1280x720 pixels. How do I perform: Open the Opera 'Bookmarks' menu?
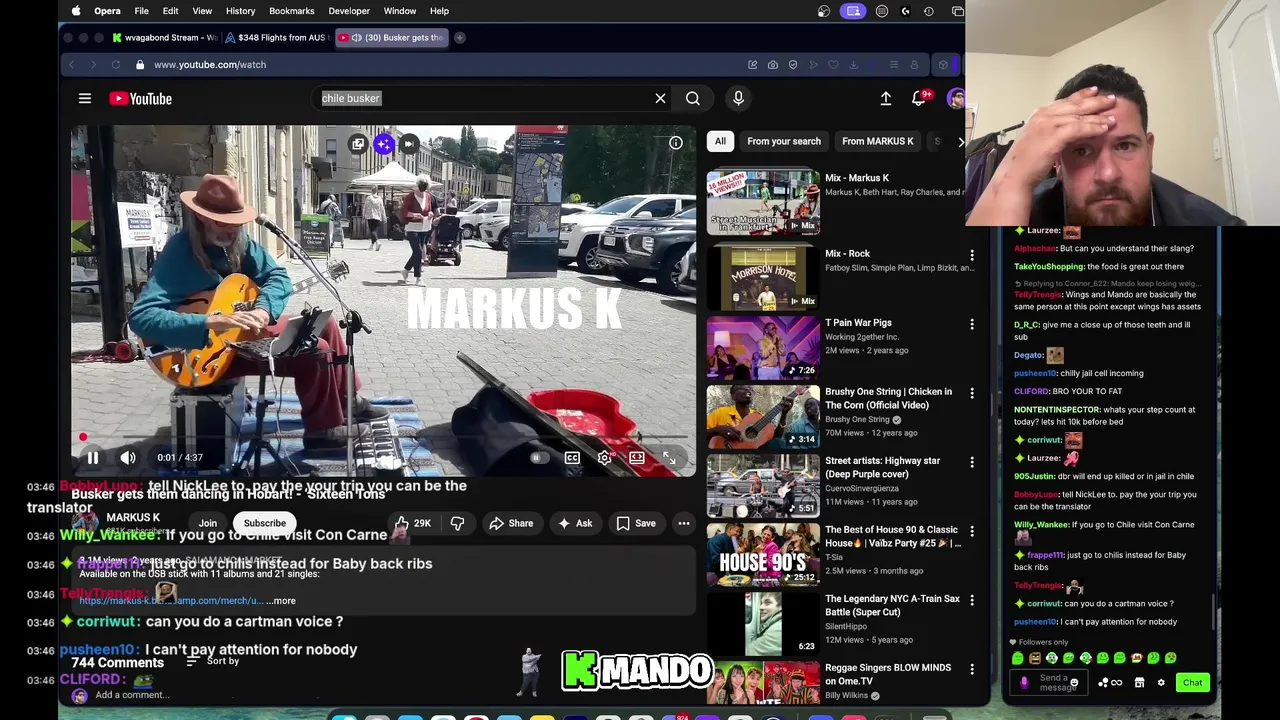tap(292, 11)
